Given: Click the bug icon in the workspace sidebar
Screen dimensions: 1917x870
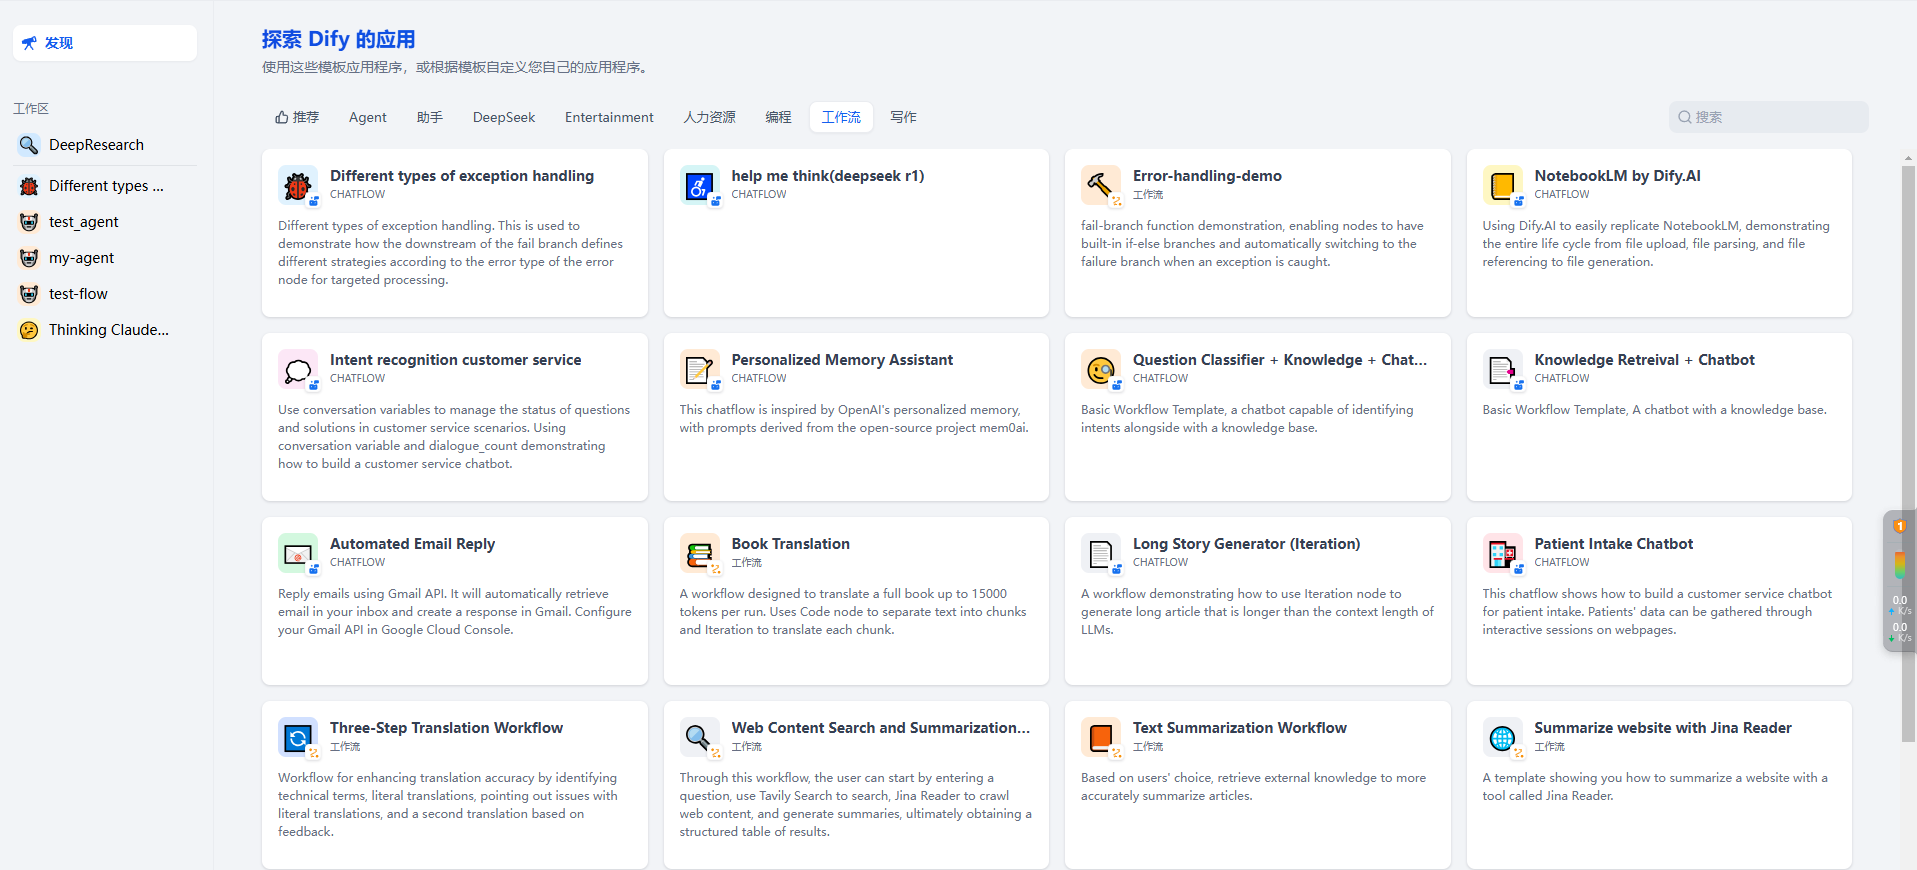Looking at the screenshot, I should [29, 186].
